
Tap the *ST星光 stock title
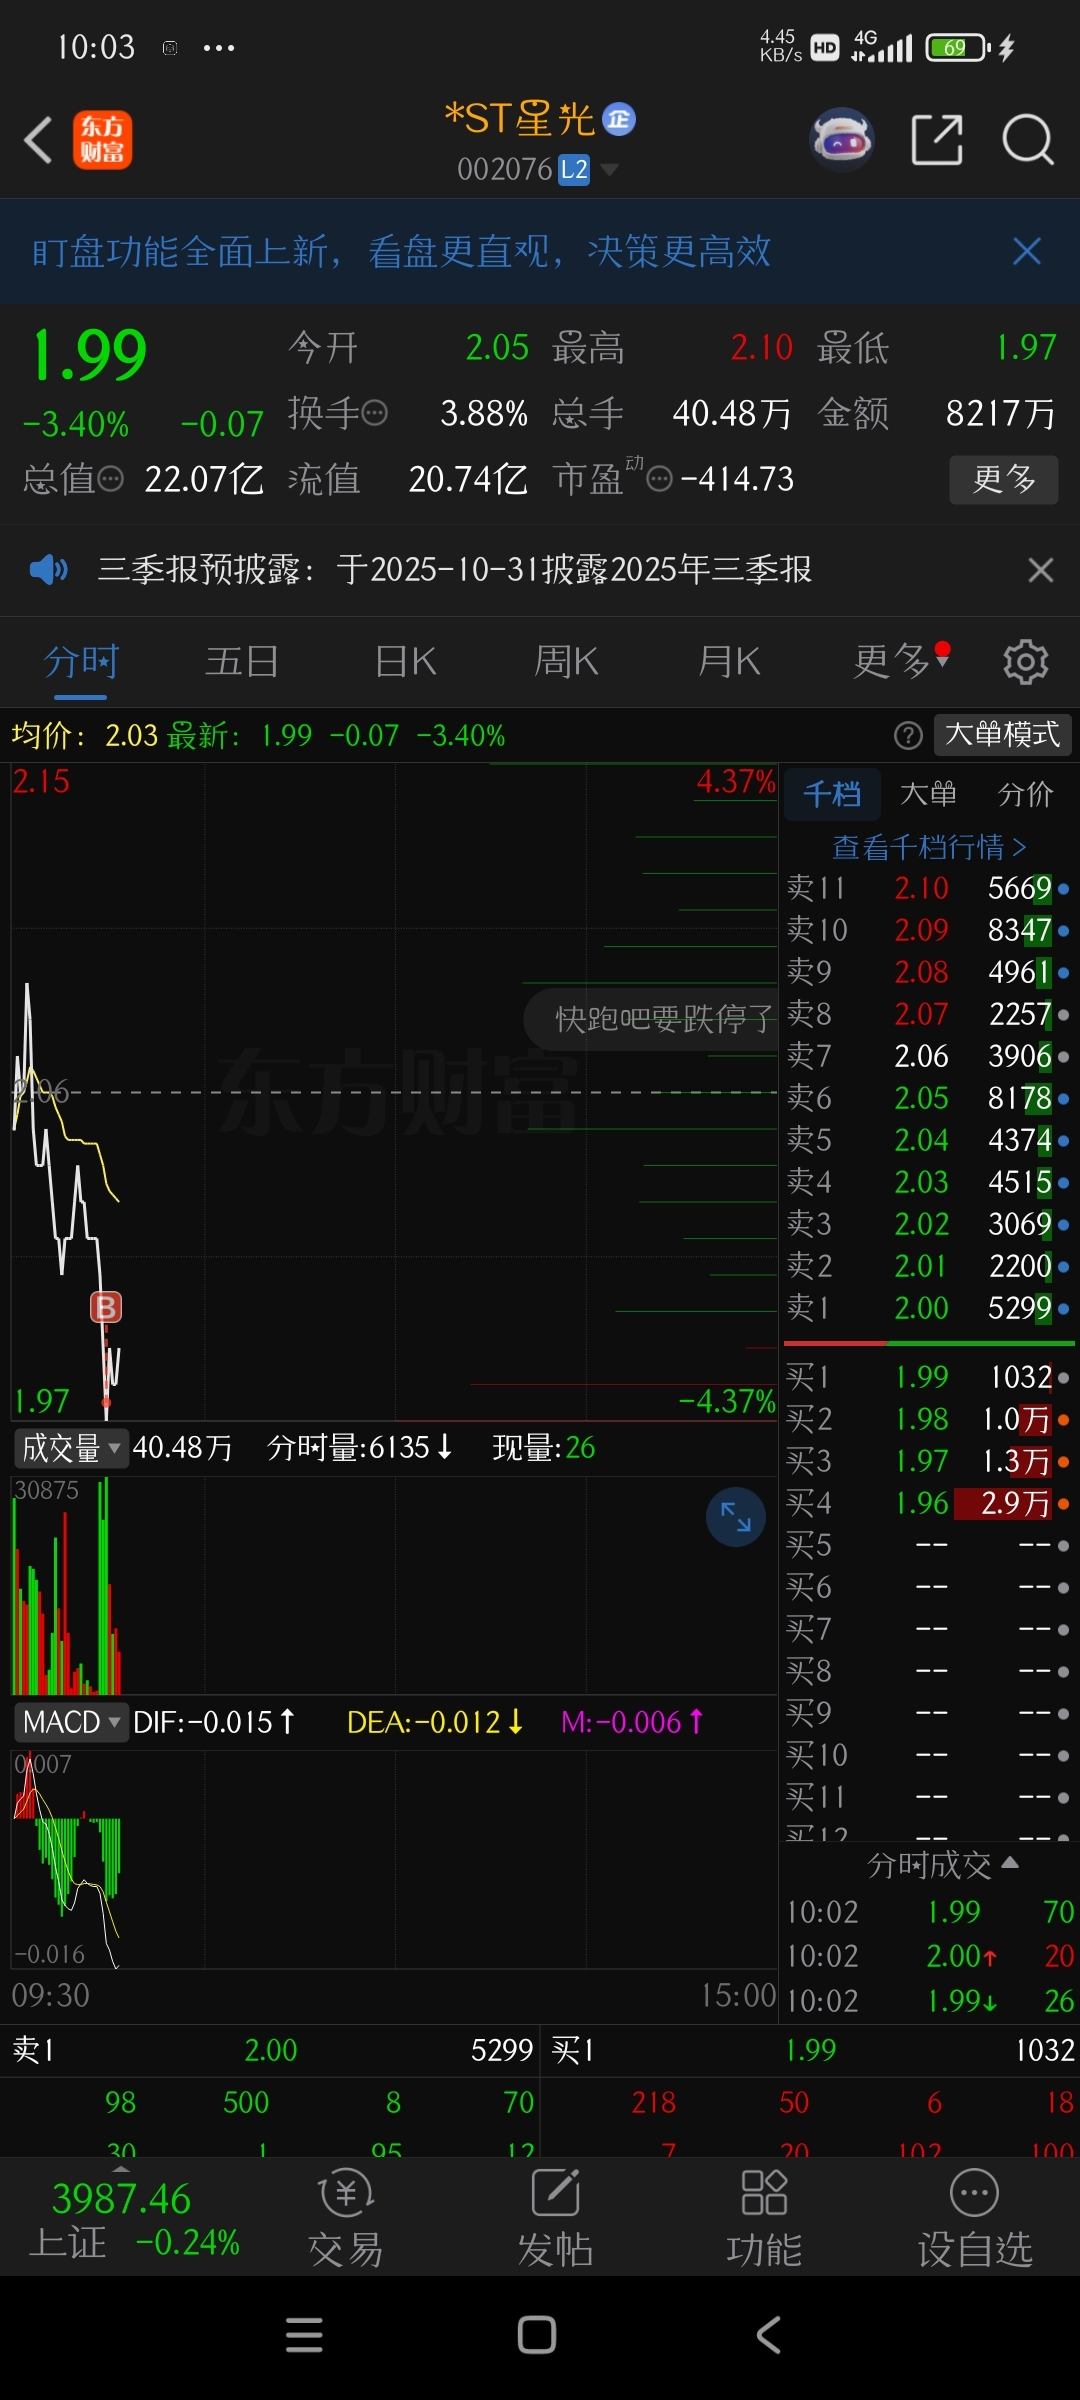[x=519, y=119]
